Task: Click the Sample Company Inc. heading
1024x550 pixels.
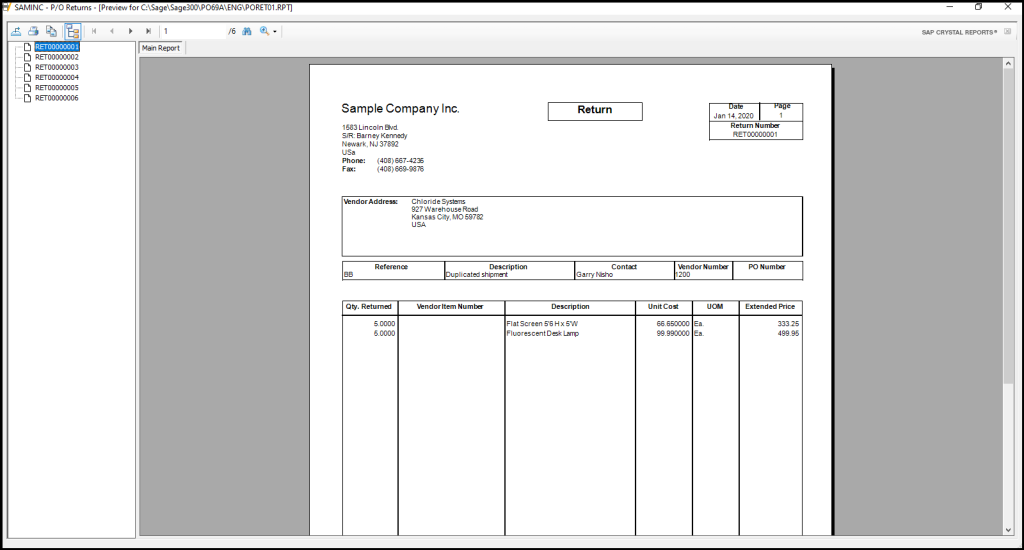Action: (x=400, y=108)
